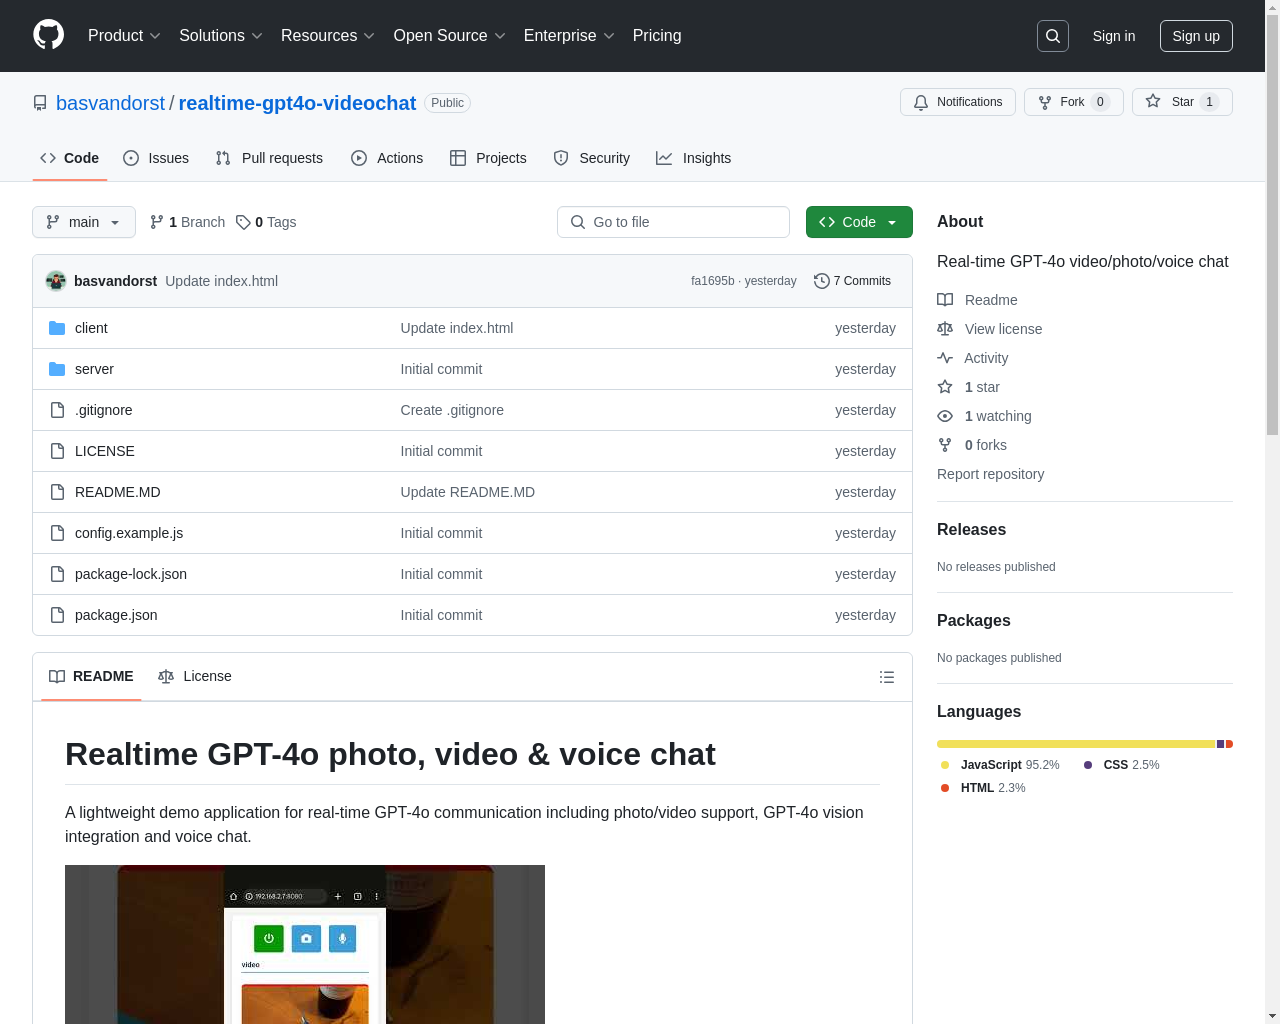Open the basvandorst owner link in breadcrumb
This screenshot has width=1280, height=1024.
click(x=110, y=103)
